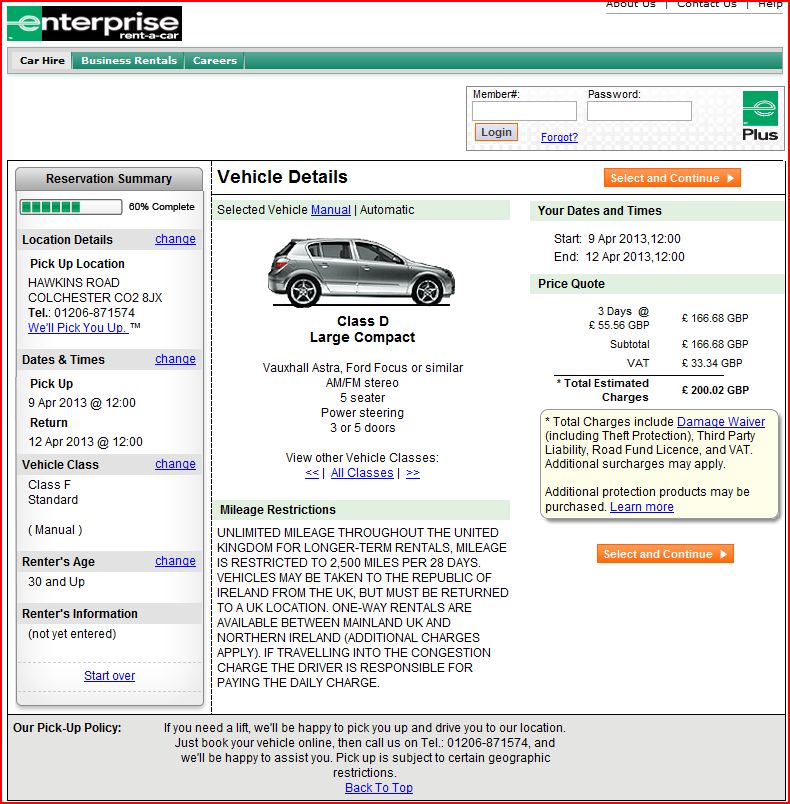Click the Start: 9 Apr 2013,12:00 line
The height and width of the screenshot is (804, 790).
pos(617,239)
